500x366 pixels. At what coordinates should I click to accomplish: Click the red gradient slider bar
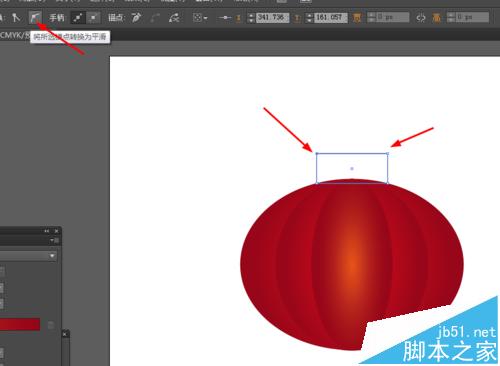(20, 324)
